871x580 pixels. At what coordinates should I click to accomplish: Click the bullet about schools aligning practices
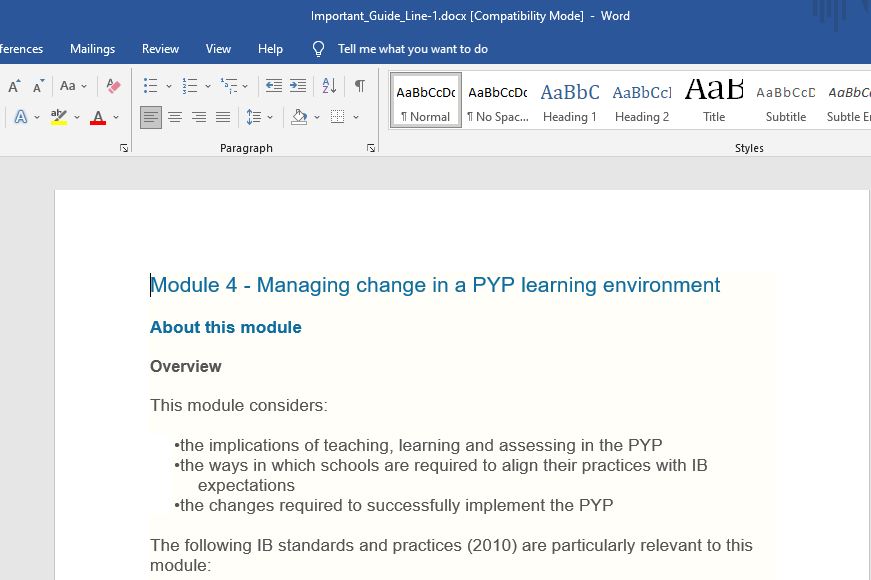coord(440,475)
